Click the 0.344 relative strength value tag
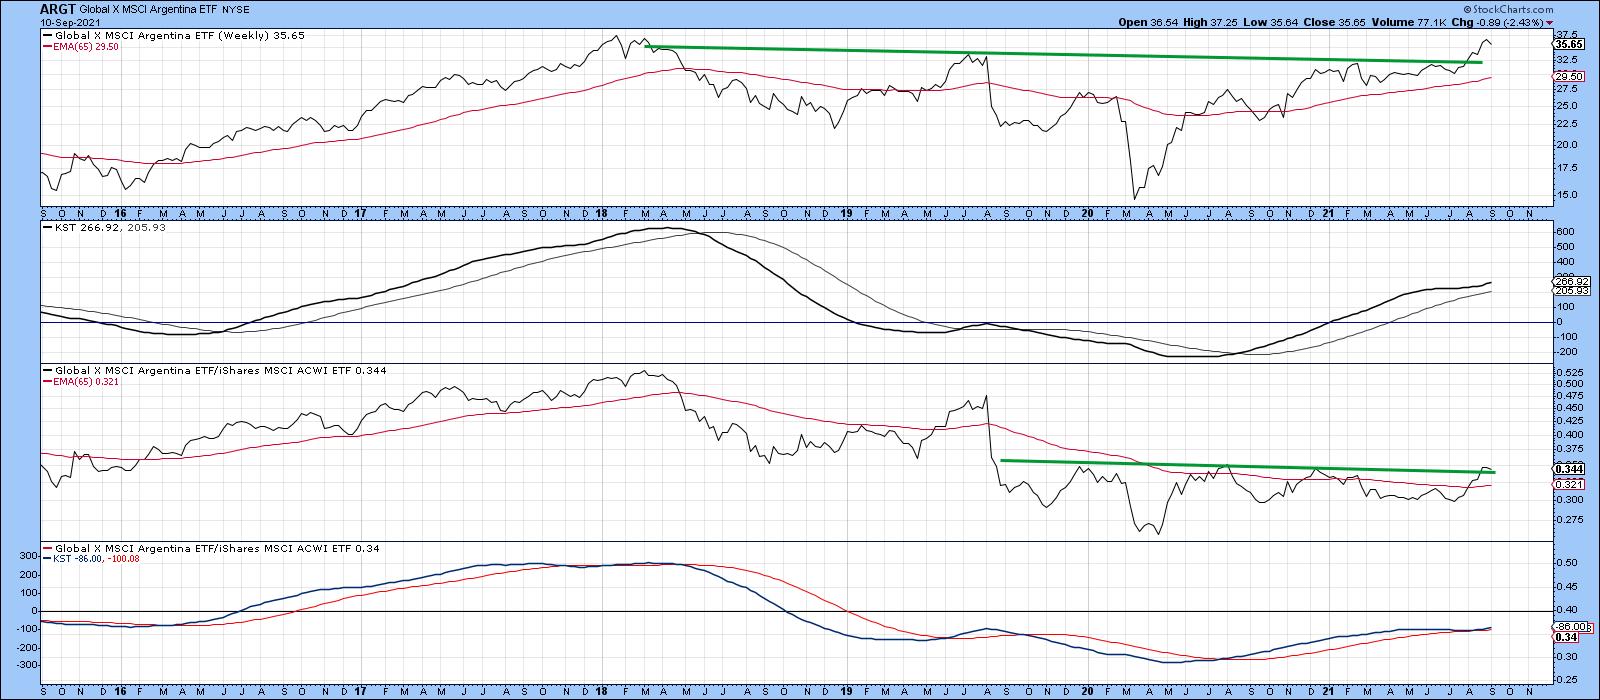 pyautogui.click(x=1566, y=469)
